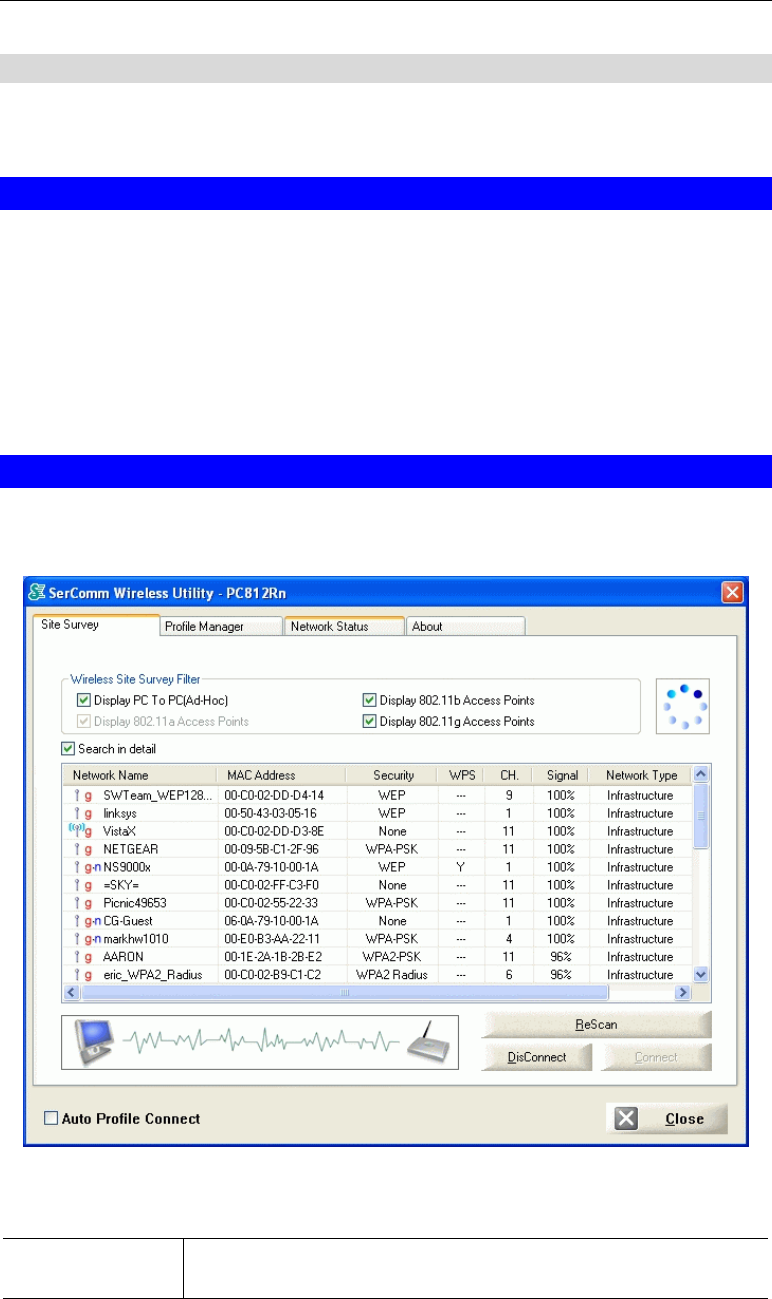Click the g-n icon beside markhw1010
Image resolution: width=772 pixels, height=1299 pixels.
click(x=92, y=938)
